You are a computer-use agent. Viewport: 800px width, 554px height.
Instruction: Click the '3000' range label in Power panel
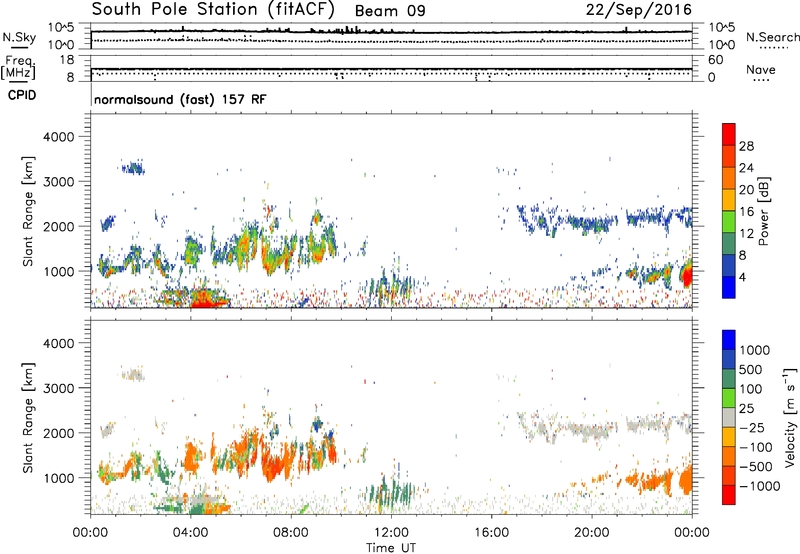(x=58, y=182)
